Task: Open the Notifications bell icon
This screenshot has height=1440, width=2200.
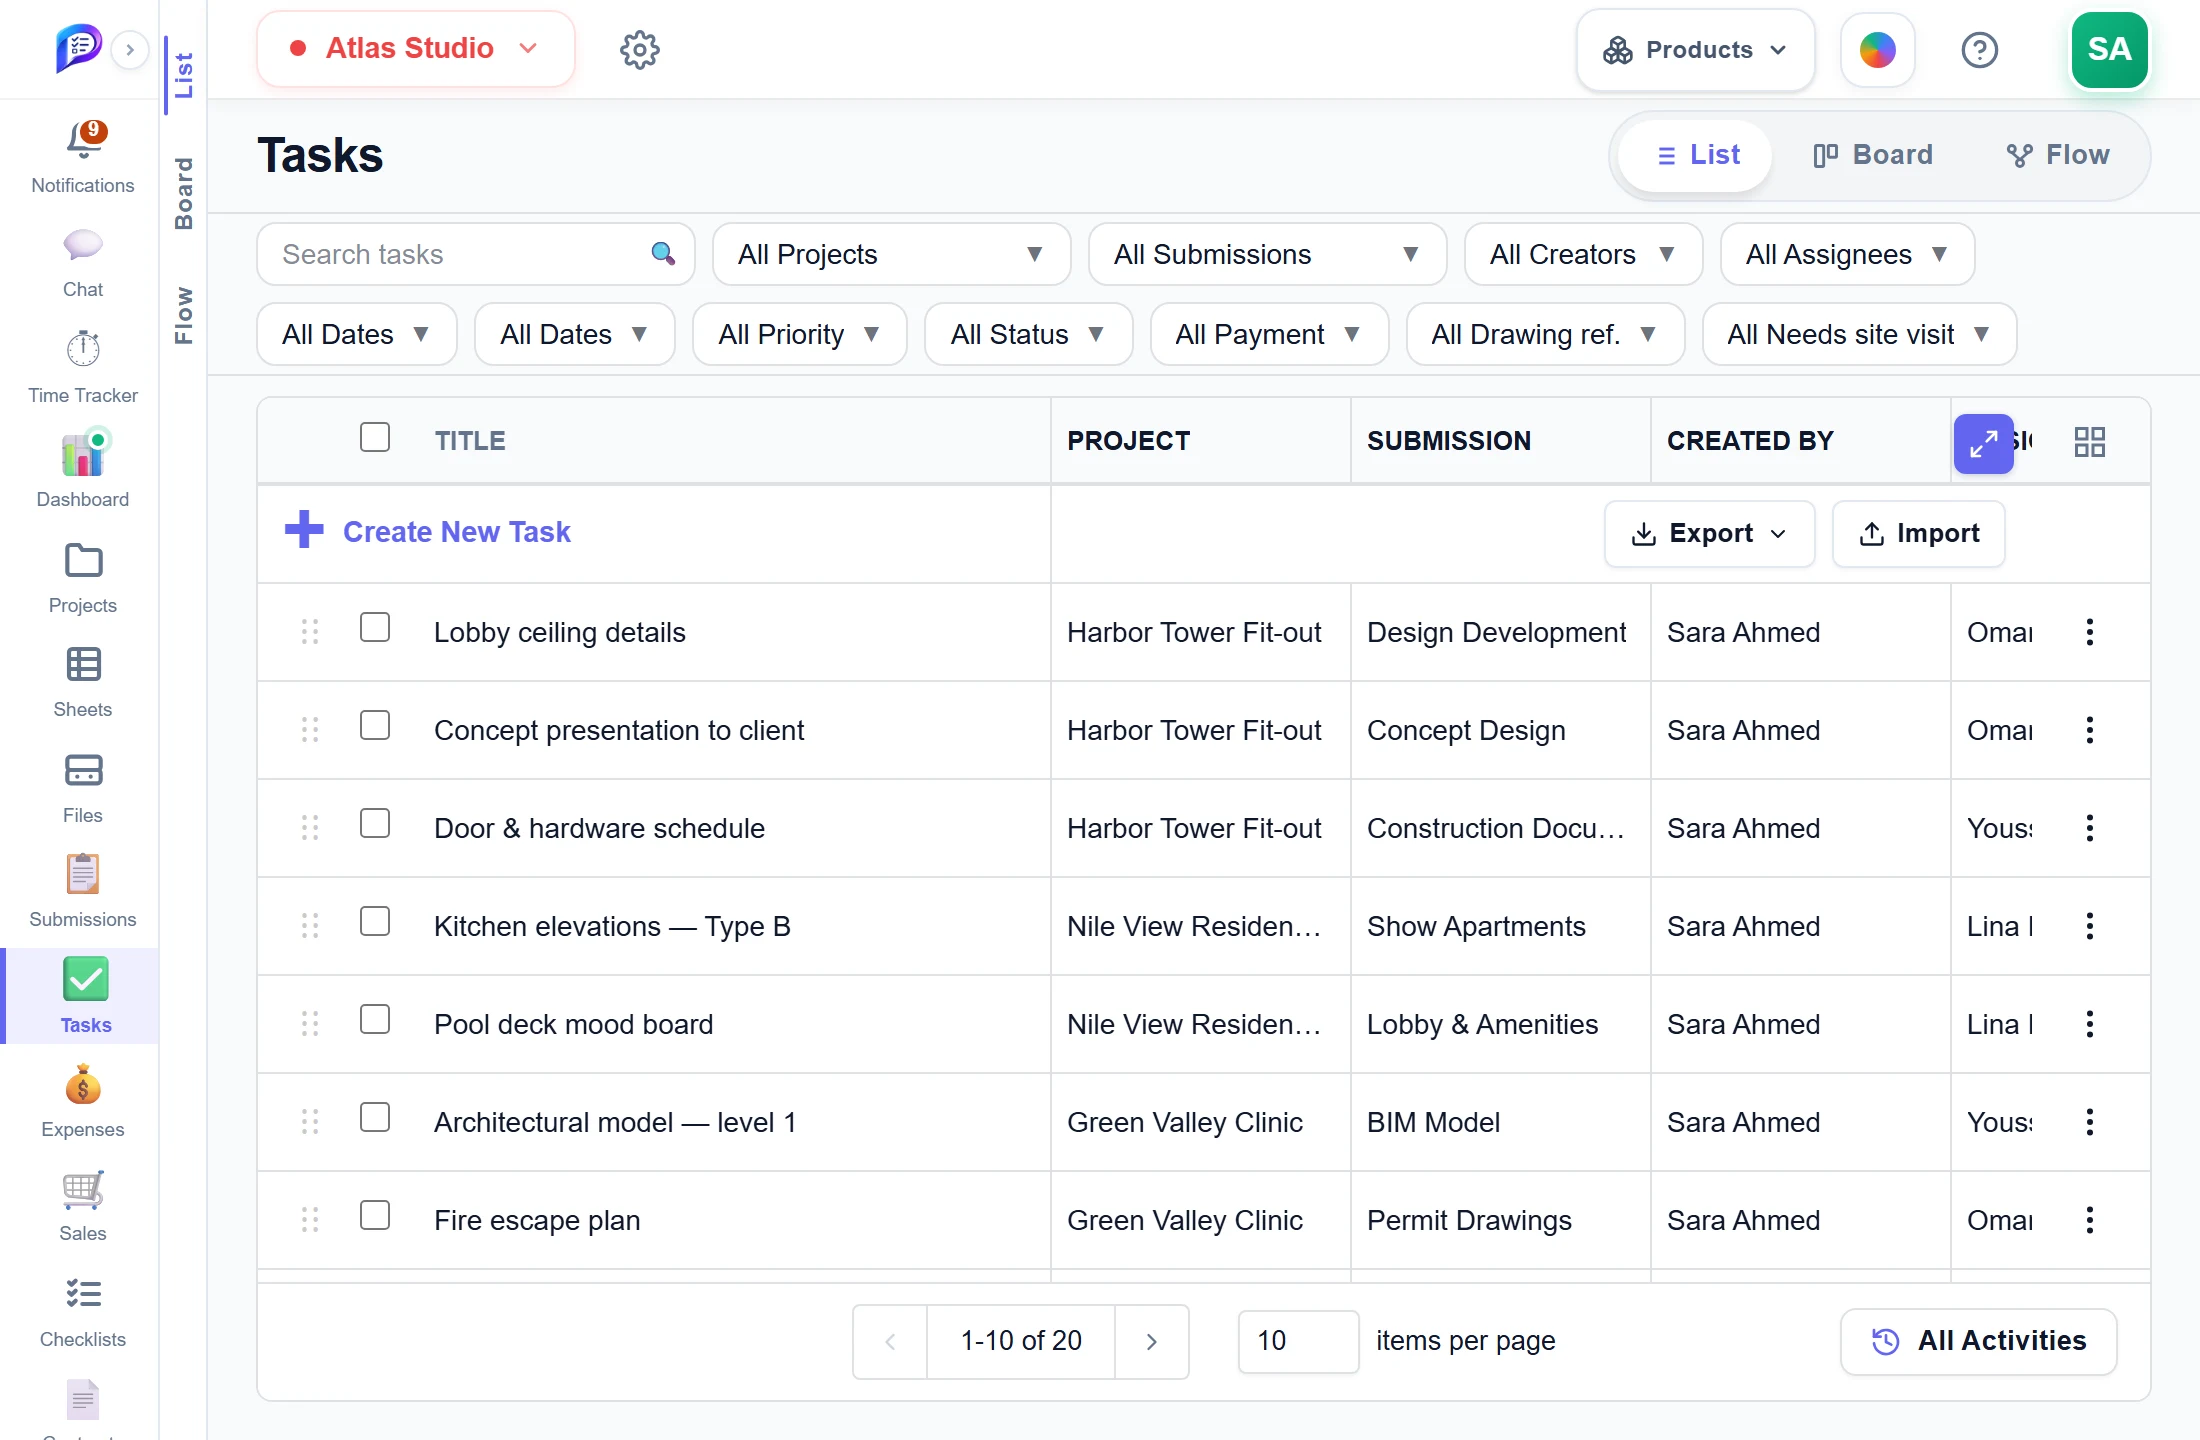Action: coord(84,141)
